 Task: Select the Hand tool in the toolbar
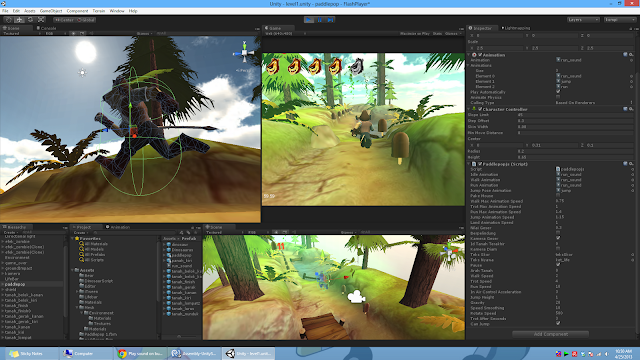click(8, 20)
